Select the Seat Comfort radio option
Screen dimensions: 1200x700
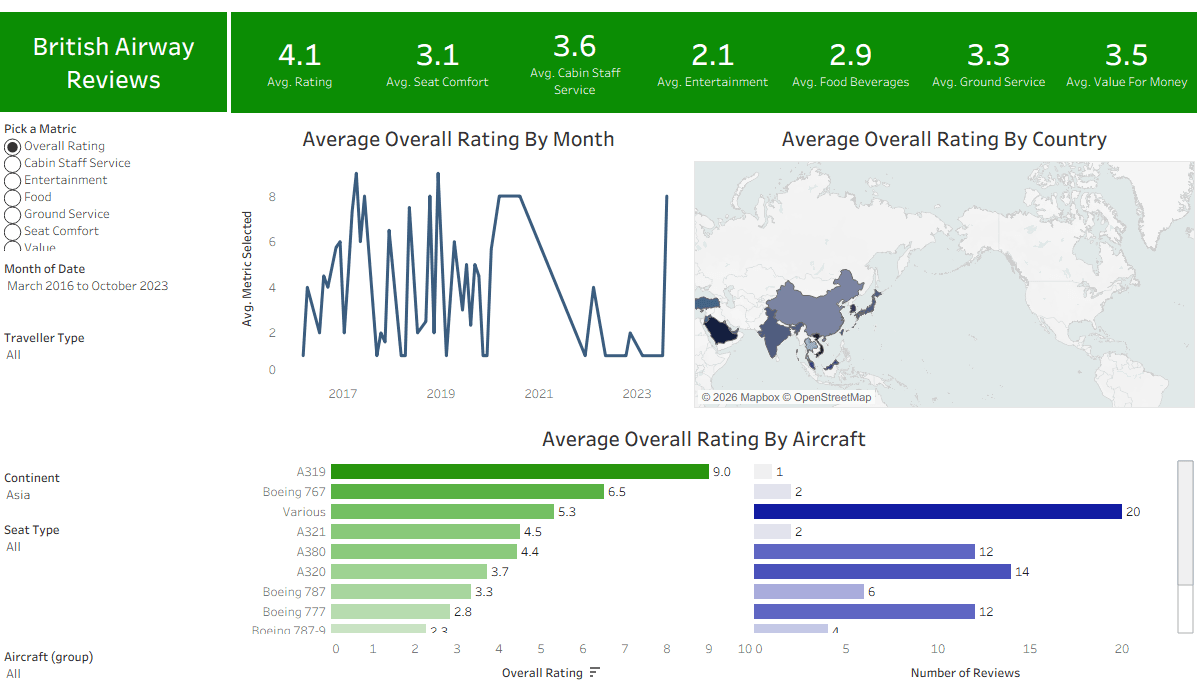click(13, 231)
